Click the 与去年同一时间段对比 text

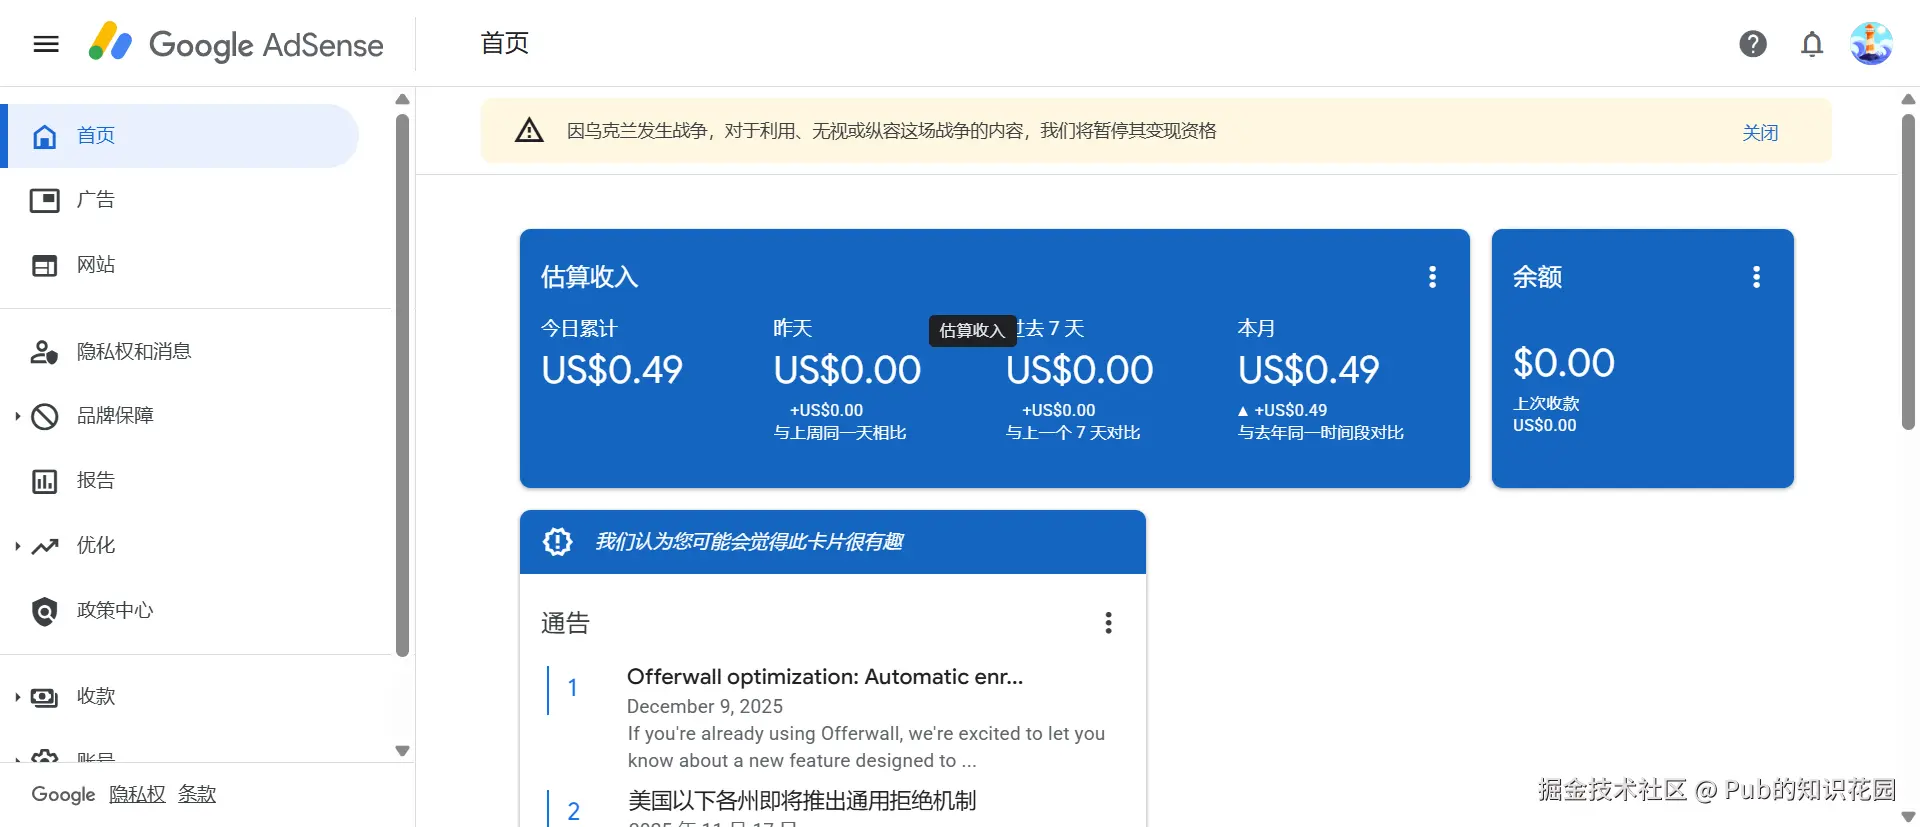[x=1321, y=433]
